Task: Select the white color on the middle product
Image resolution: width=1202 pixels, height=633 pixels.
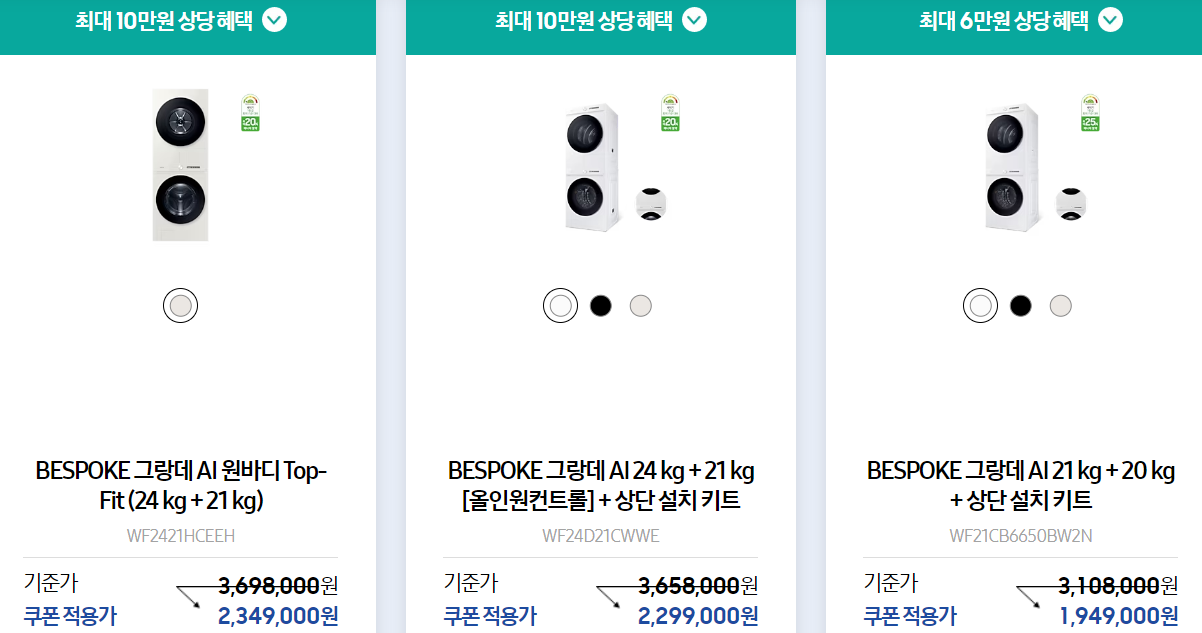Action: (x=559, y=305)
